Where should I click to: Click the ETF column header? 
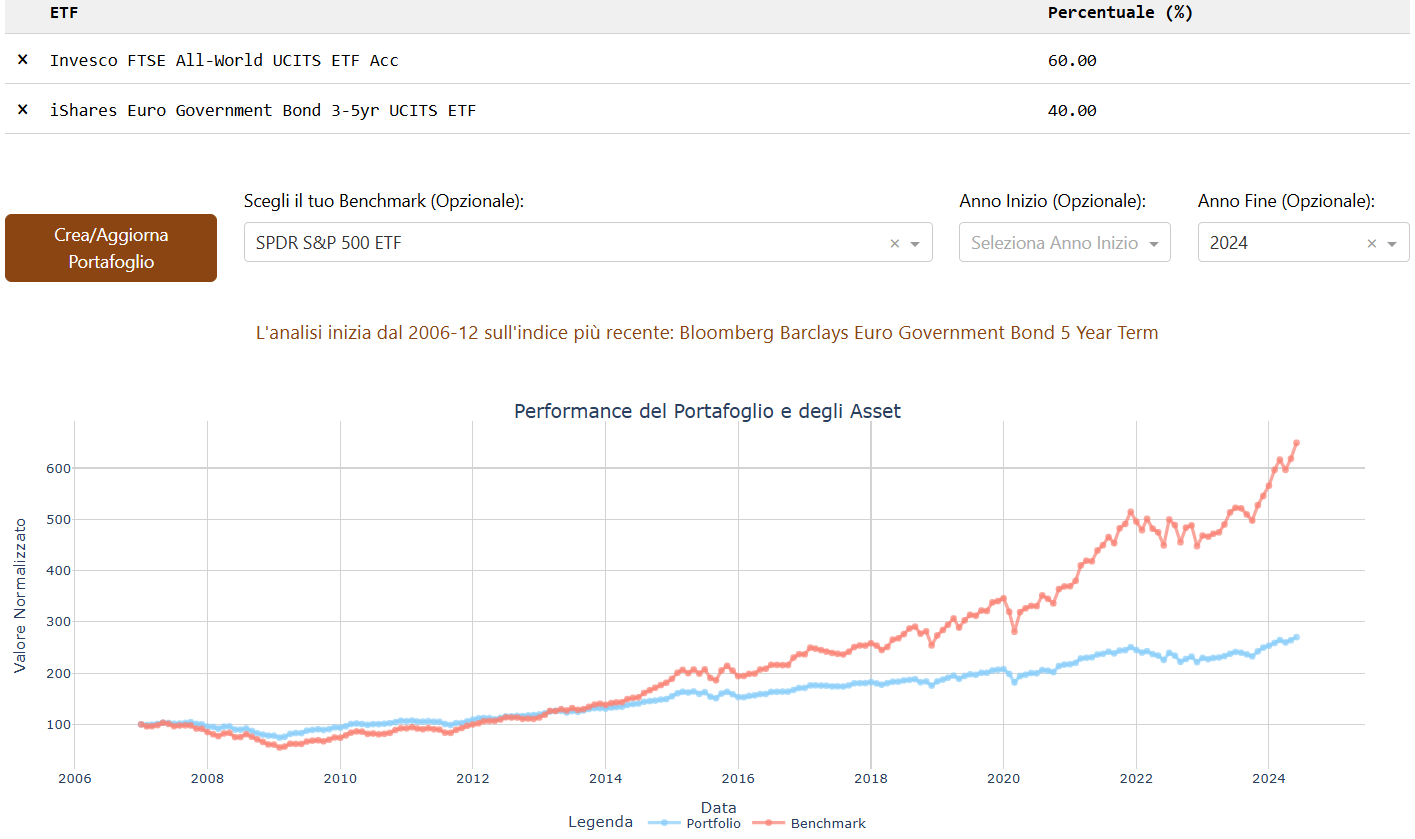(64, 13)
